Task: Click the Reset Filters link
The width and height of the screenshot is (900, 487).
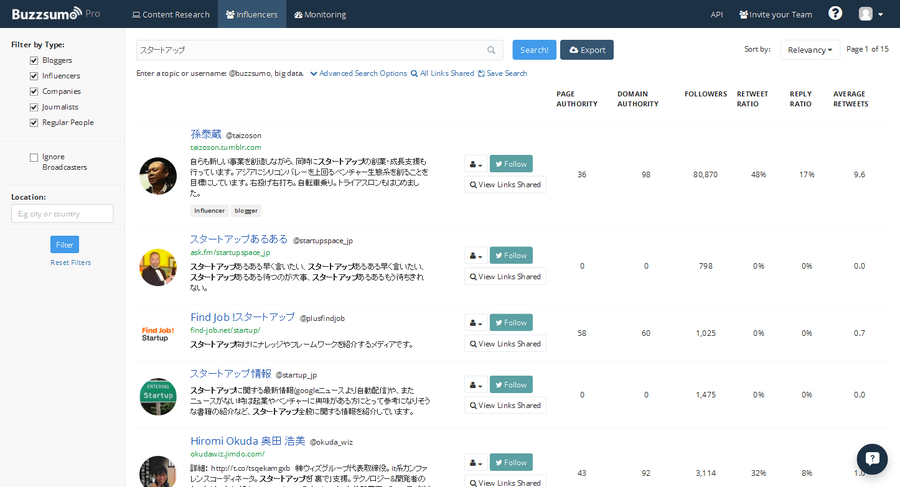Action: coord(71,262)
